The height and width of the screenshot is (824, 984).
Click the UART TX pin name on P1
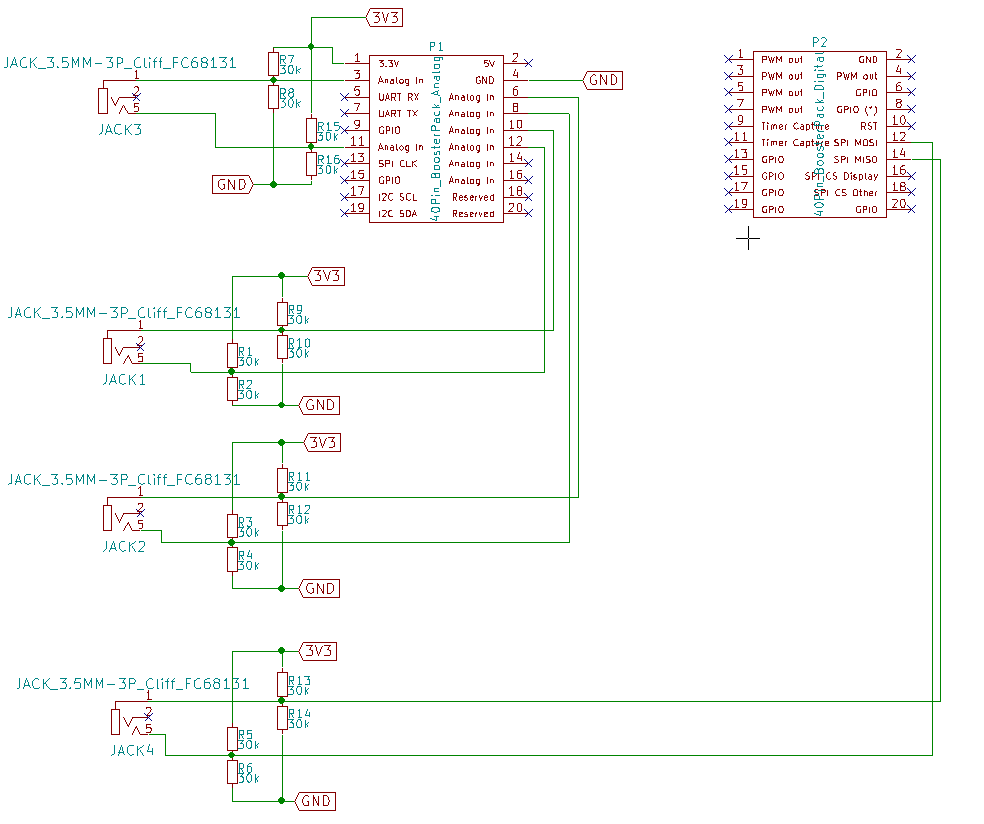point(398,114)
